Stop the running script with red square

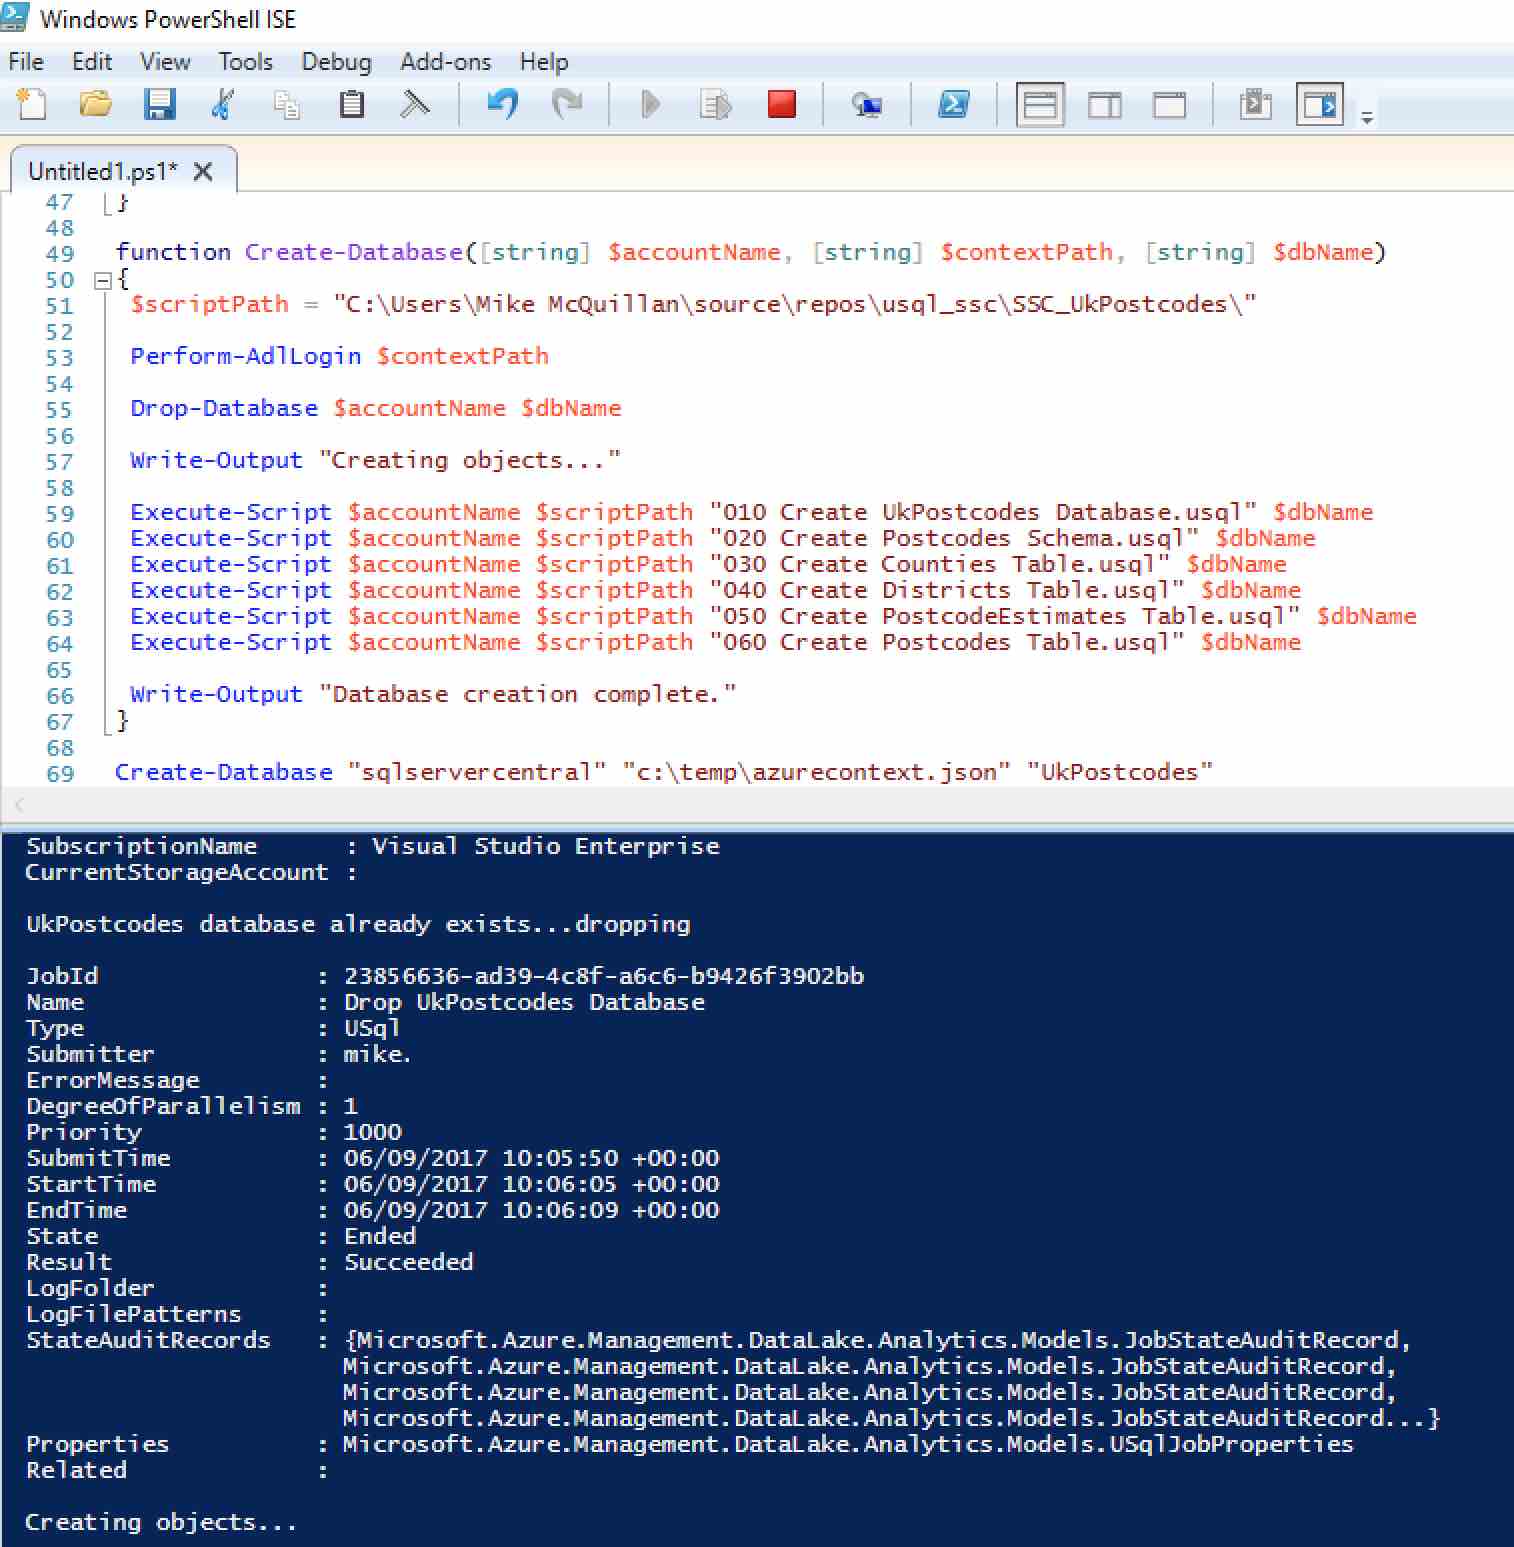pyautogui.click(x=781, y=104)
